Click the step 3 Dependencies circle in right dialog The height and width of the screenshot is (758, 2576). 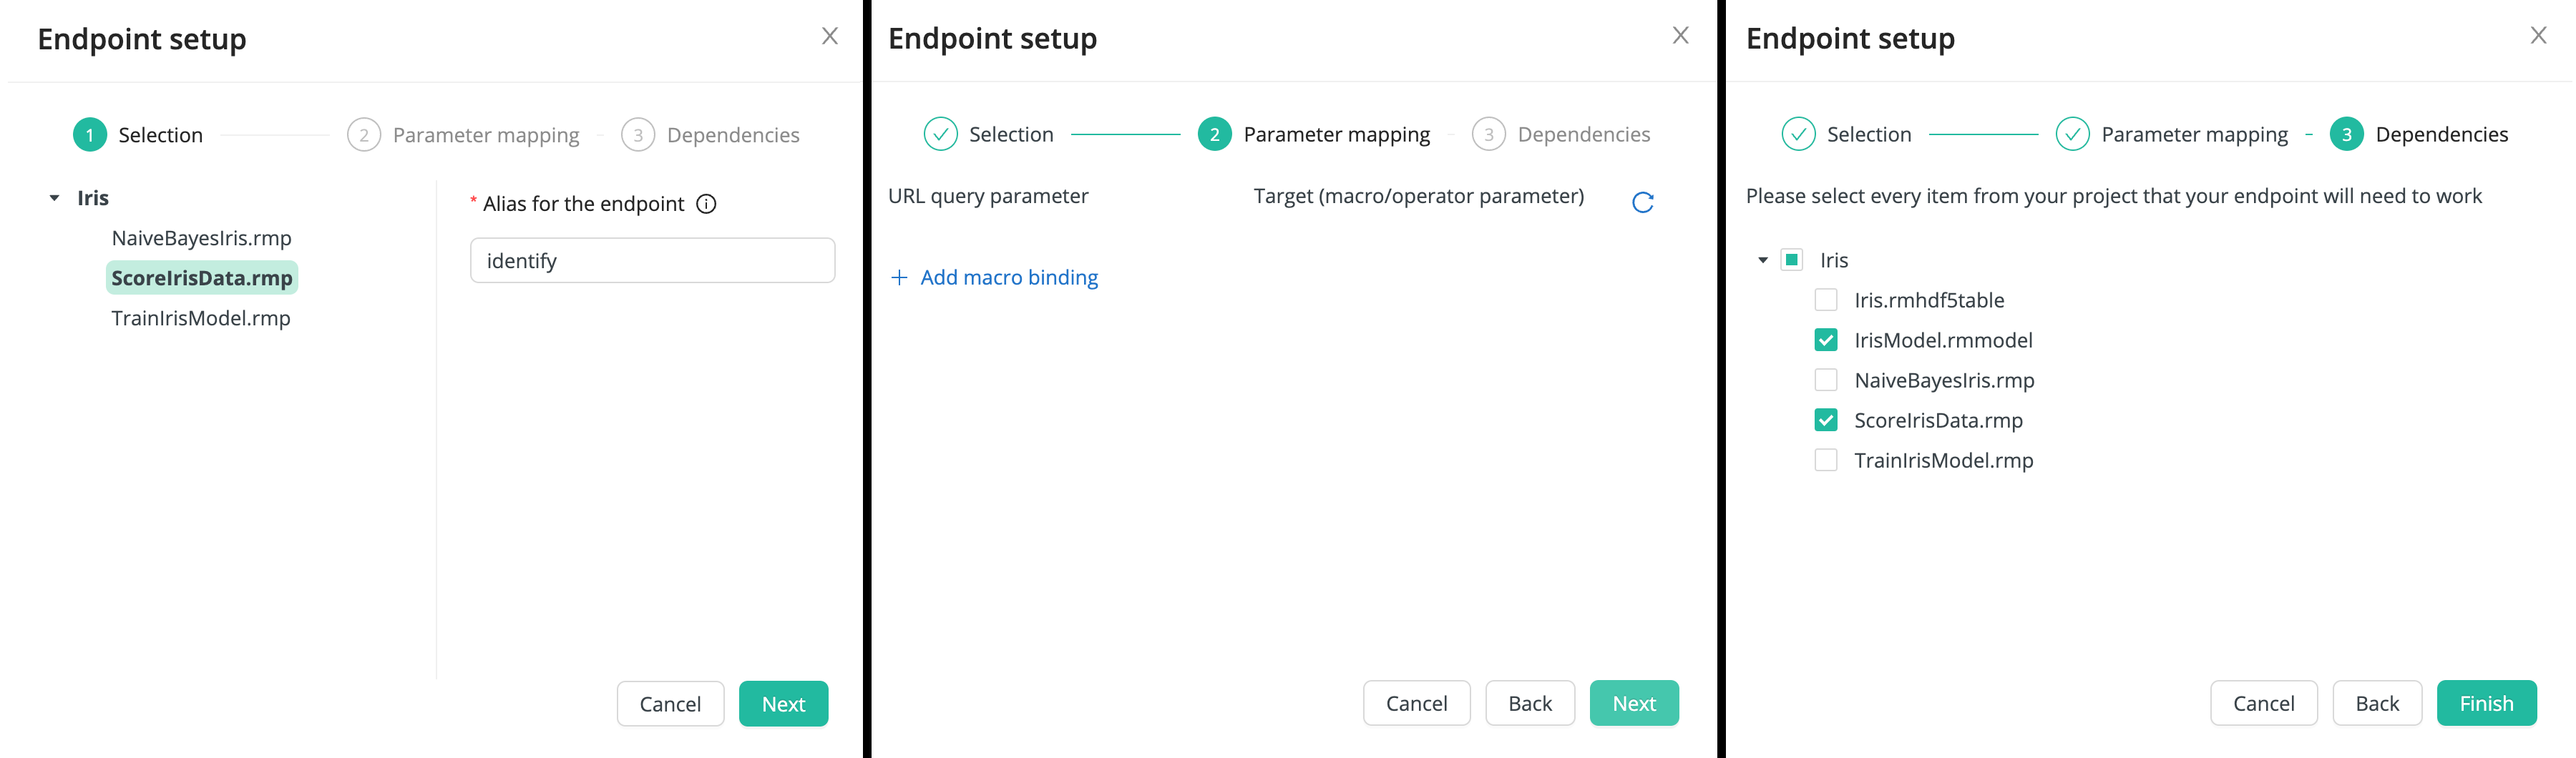tap(2347, 133)
